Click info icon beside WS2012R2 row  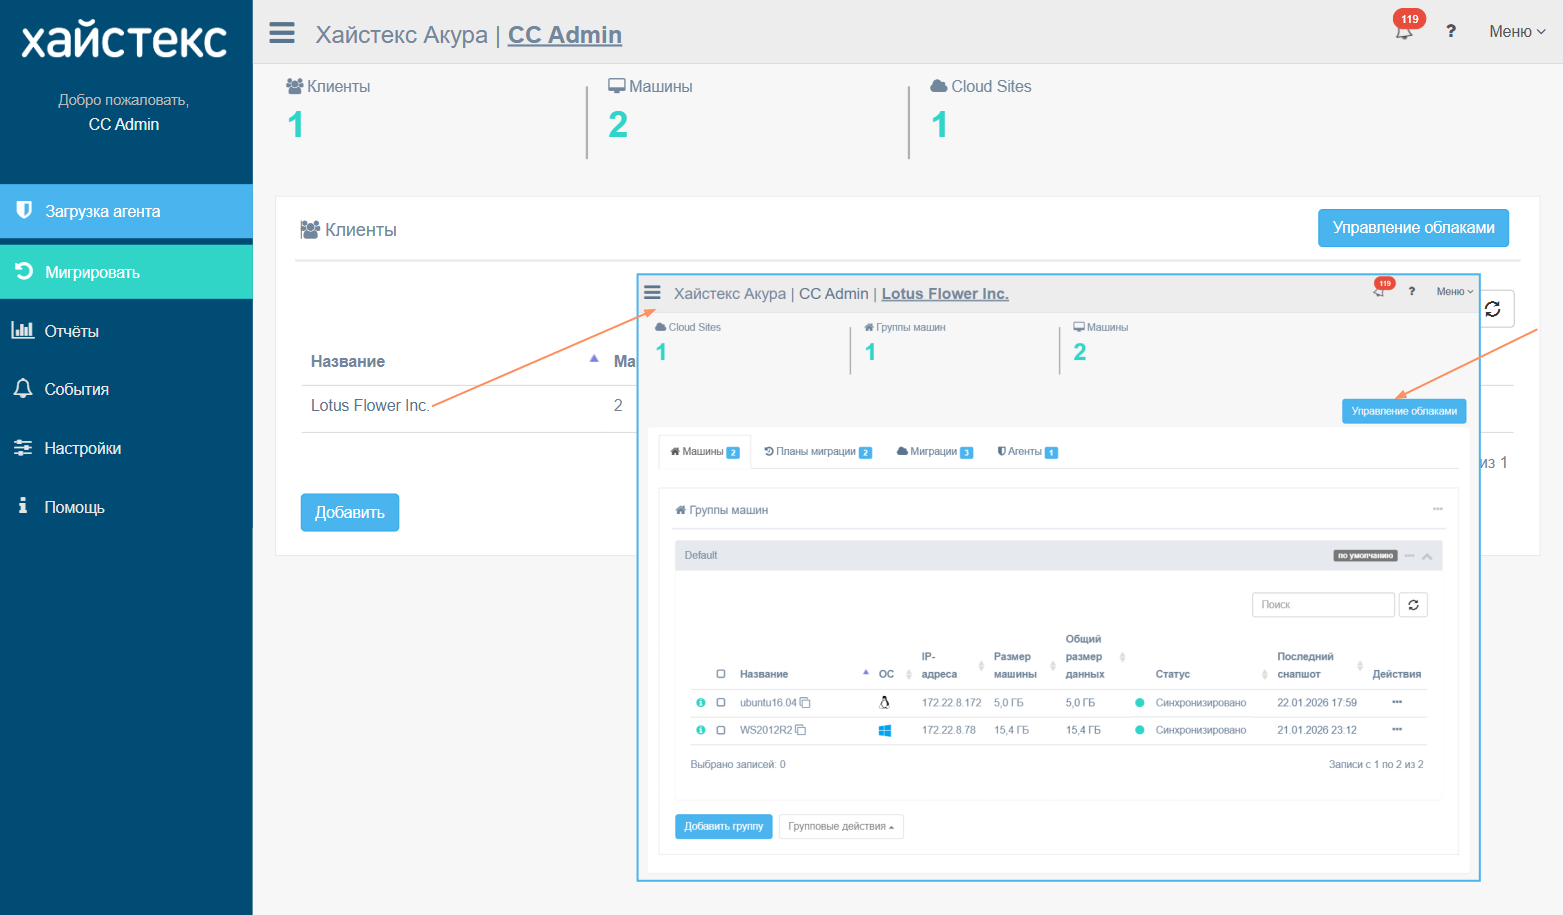click(700, 730)
